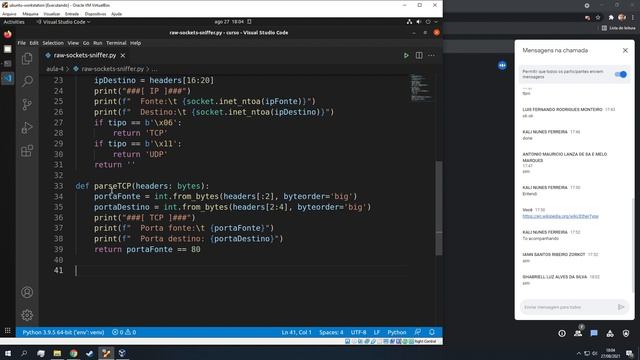The height and width of the screenshot is (360, 640).
Task: Show Applications grid in Ubuntu dock
Action: pos(8,331)
